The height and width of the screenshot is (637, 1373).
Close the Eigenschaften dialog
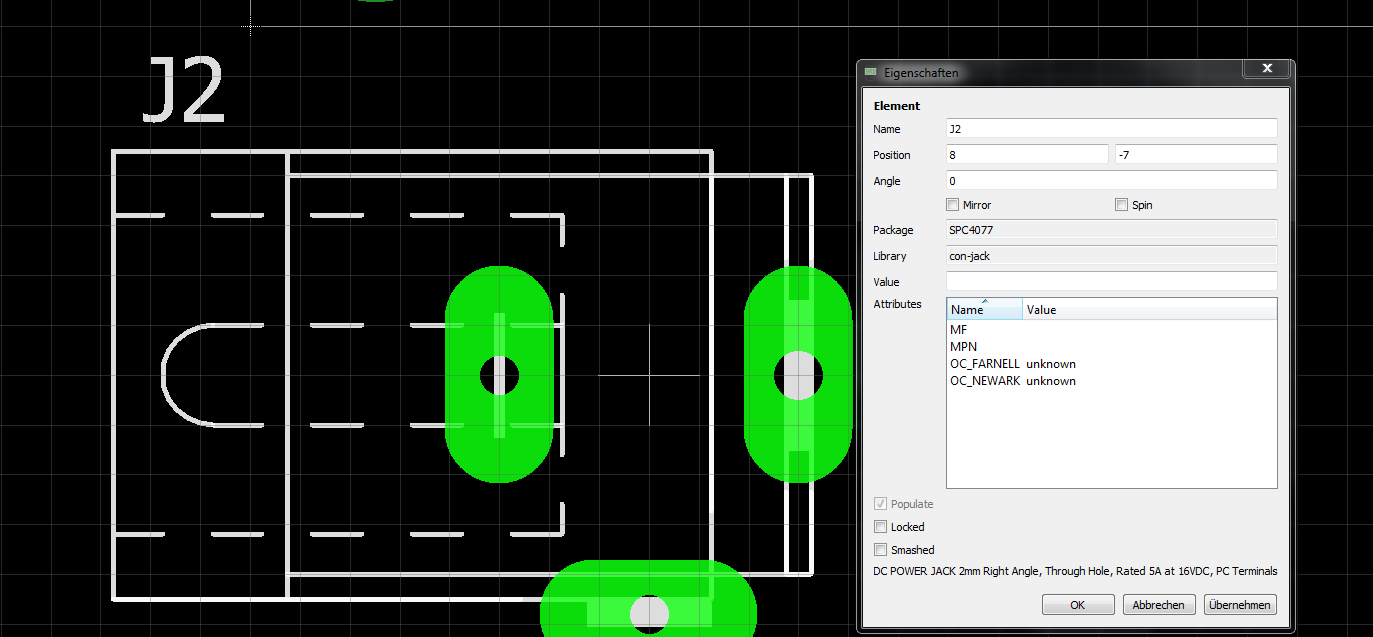pos(1267,69)
